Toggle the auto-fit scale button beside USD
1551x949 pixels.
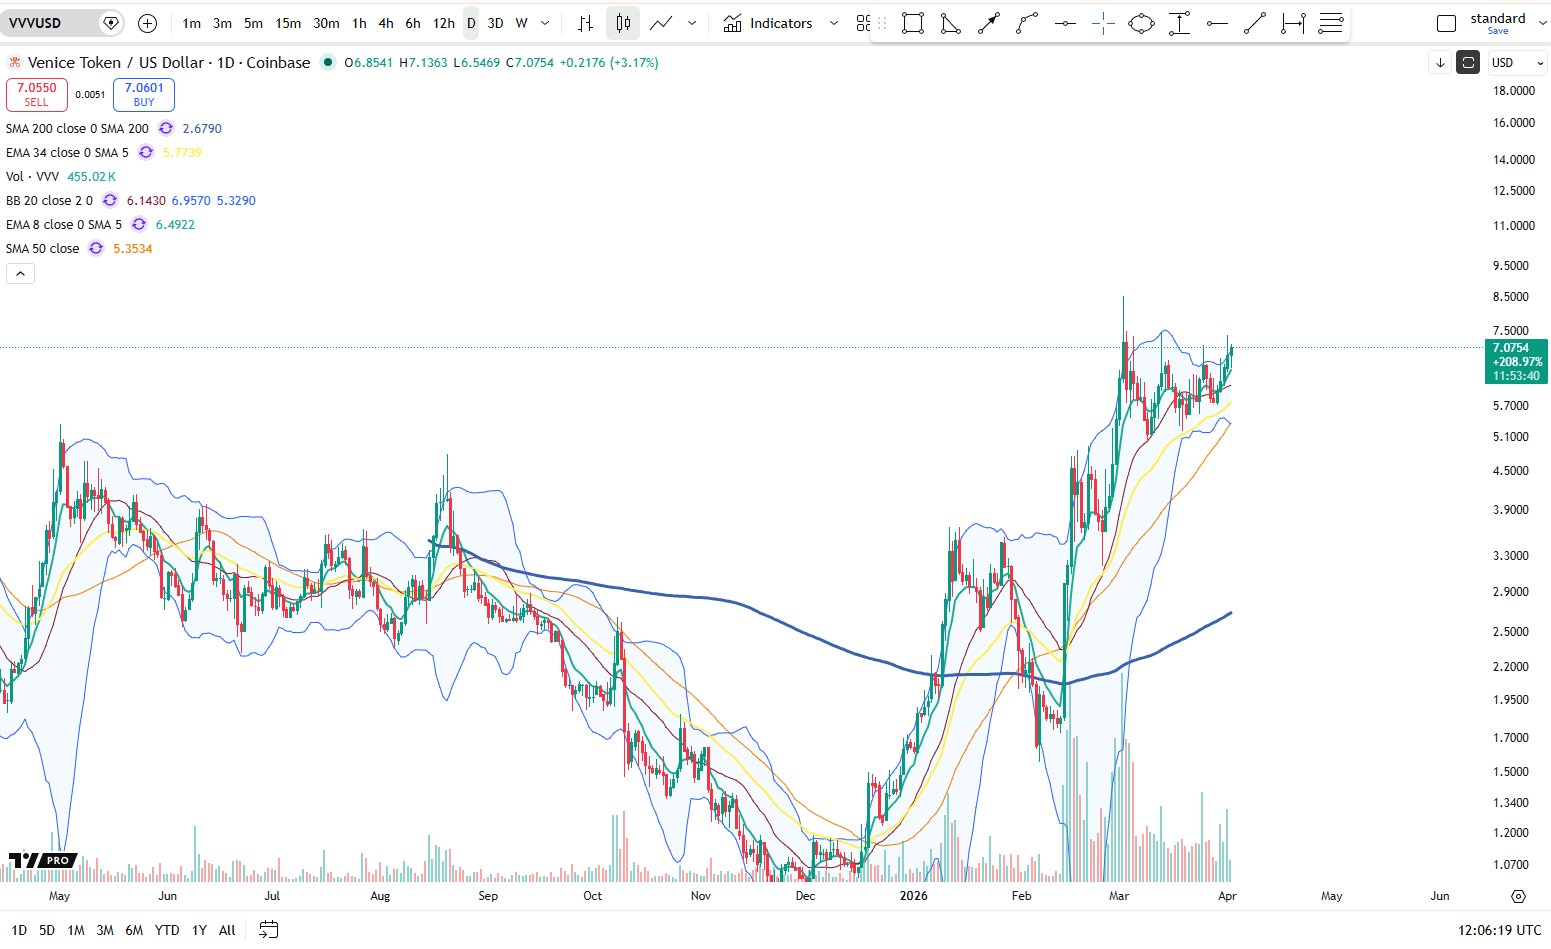click(x=1467, y=63)
